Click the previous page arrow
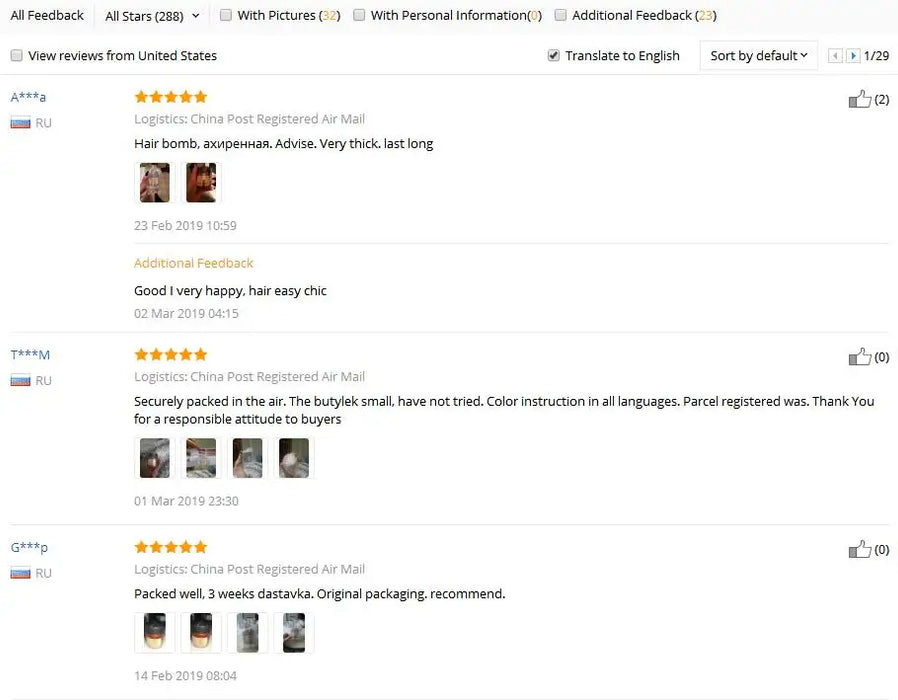898x700 pixels. [x=836, y=56]
